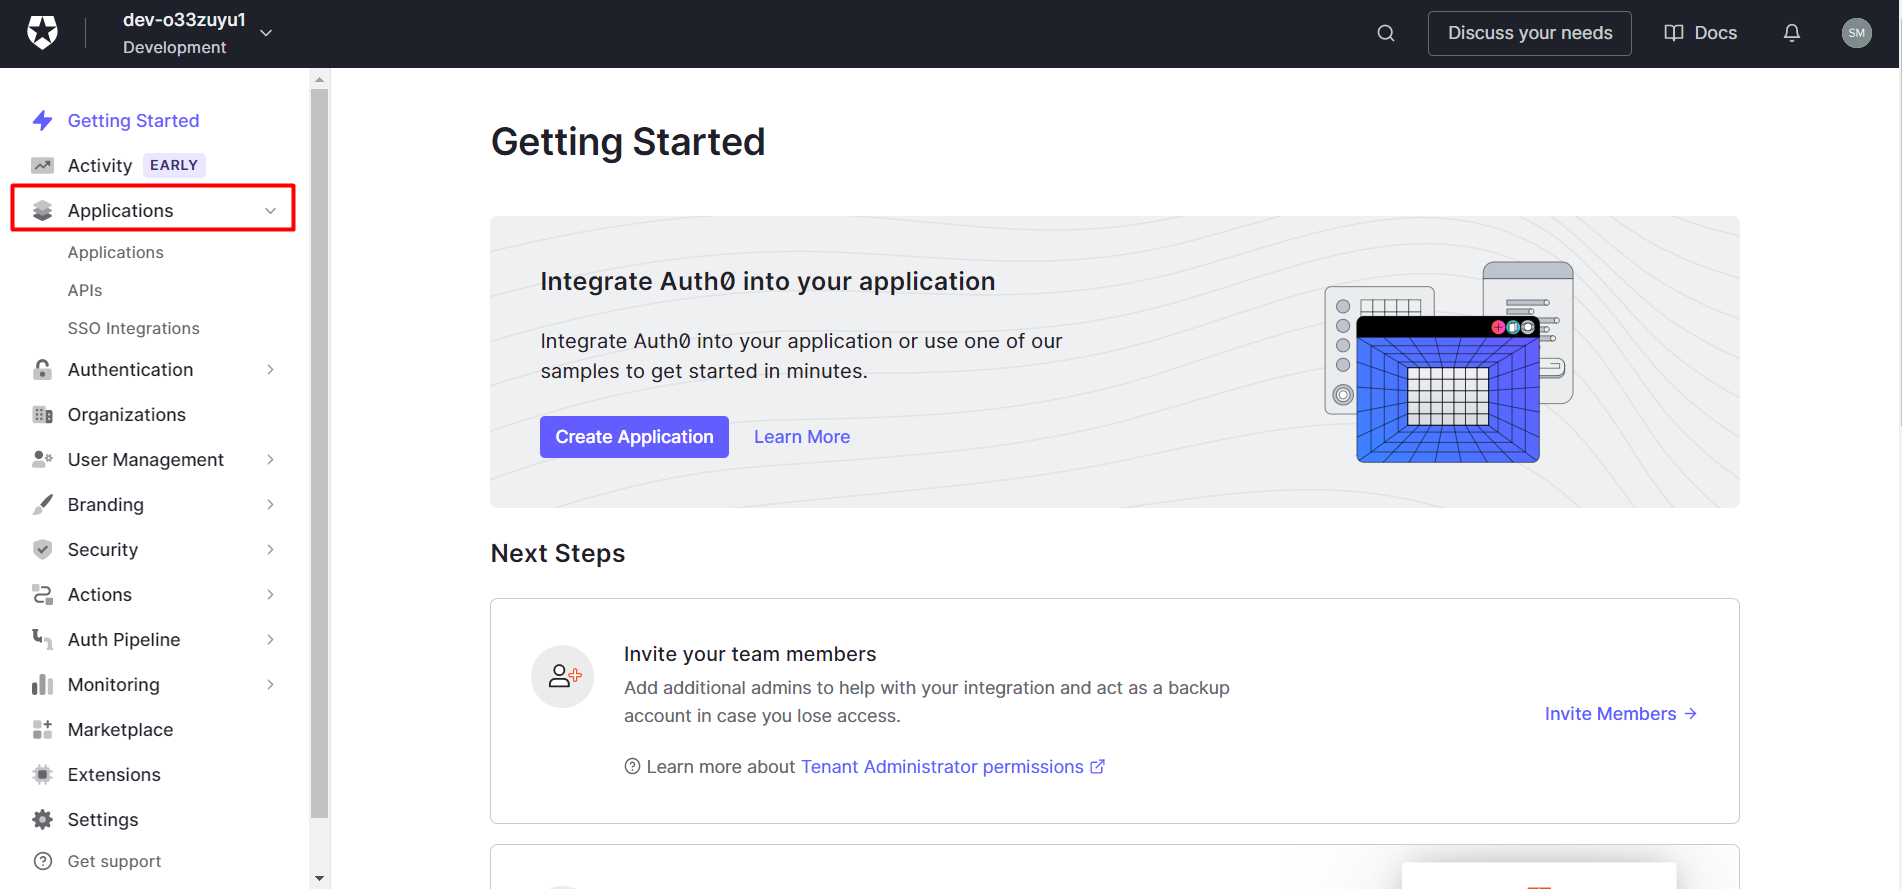Click the Getting Started lightning icon
This screenshot has height=889, width=1902.
coord(42,121)
